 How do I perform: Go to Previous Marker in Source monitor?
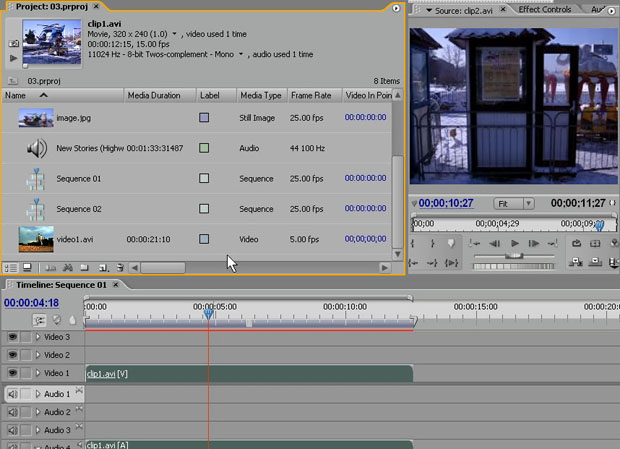coord(474,243)
